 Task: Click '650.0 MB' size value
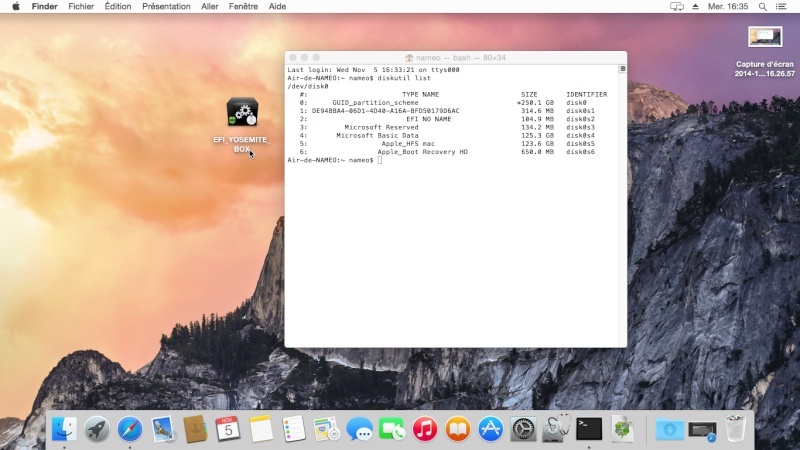[537, 152]
